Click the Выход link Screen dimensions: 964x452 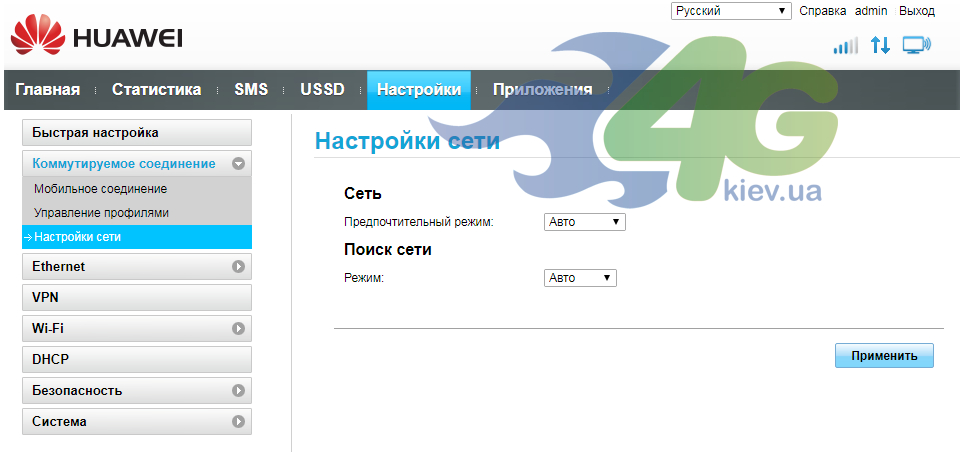917,11
